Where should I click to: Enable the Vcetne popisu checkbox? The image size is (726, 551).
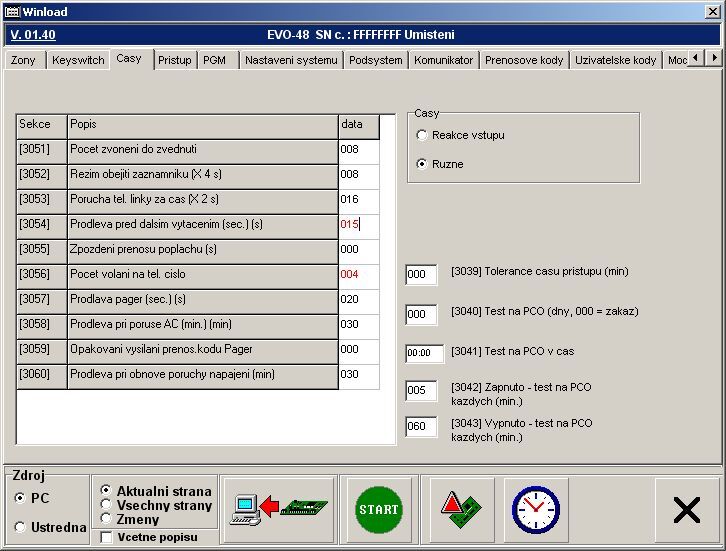click(x=107, y=538)
